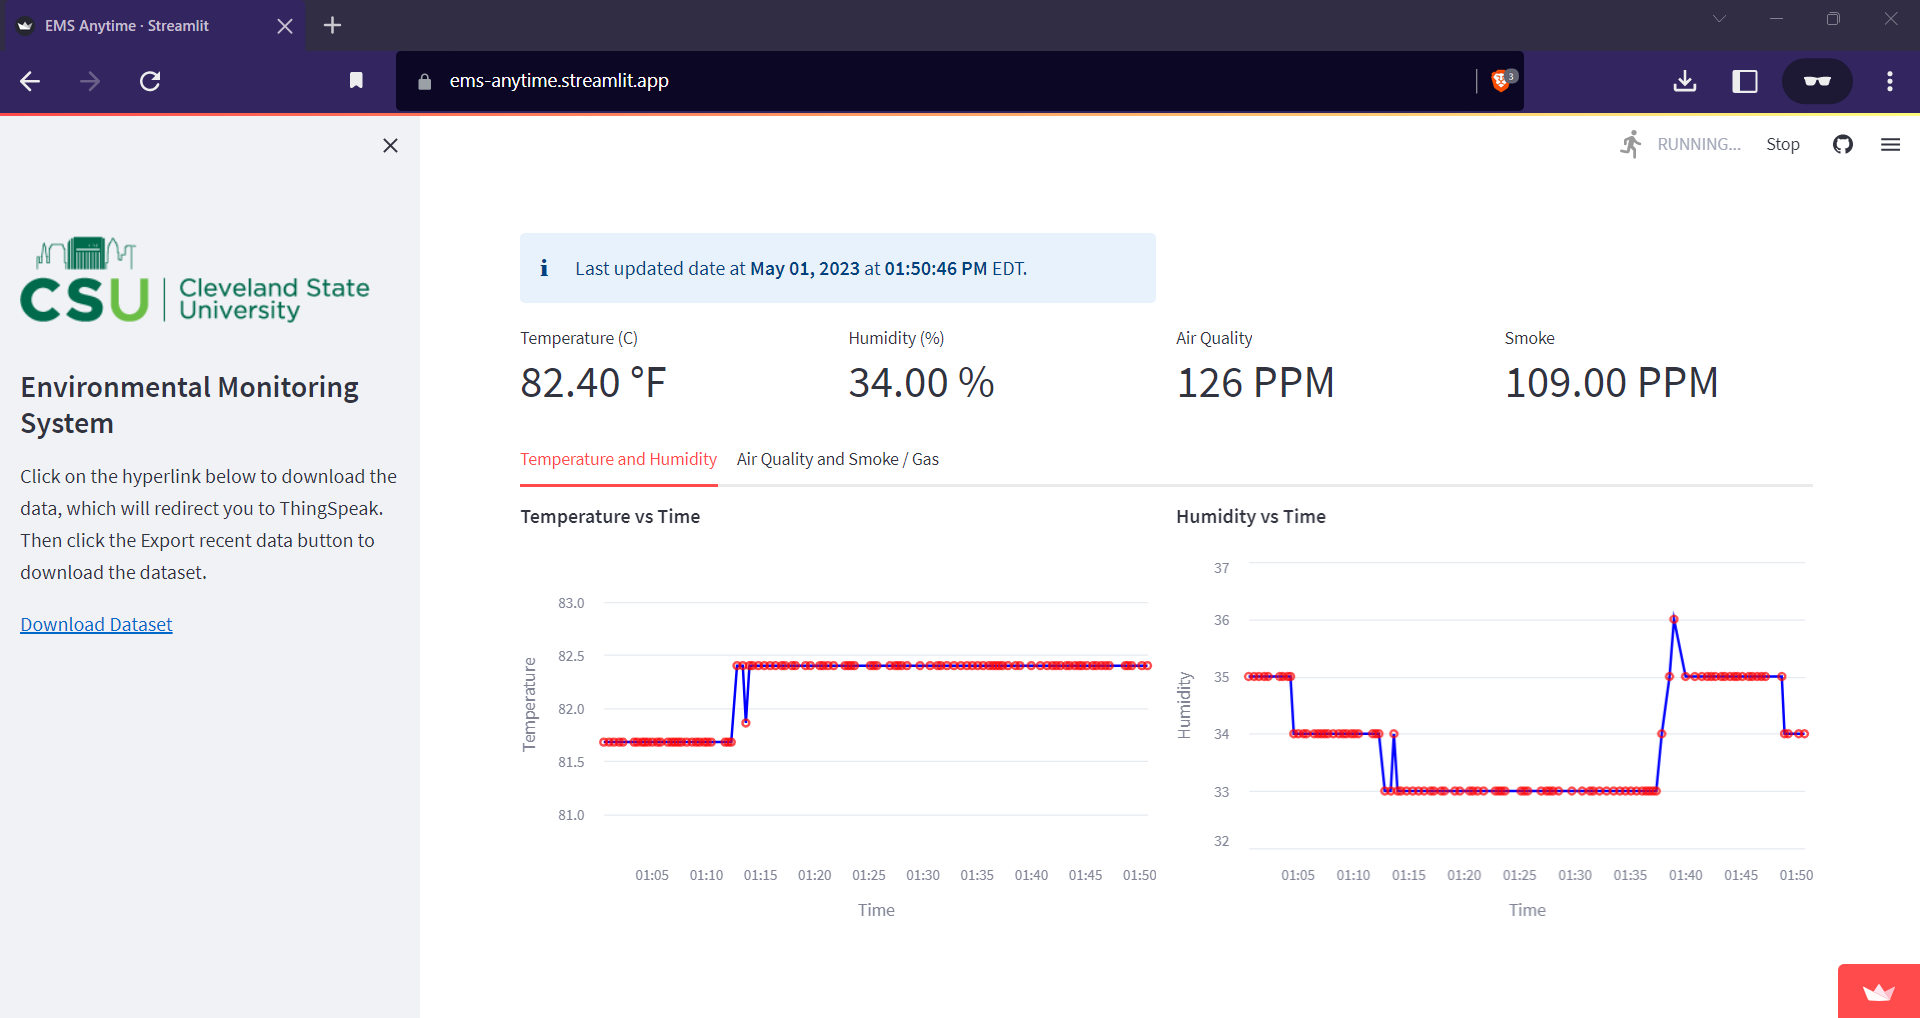Click the Brave Rewards wallet icon

(1817, 81)
